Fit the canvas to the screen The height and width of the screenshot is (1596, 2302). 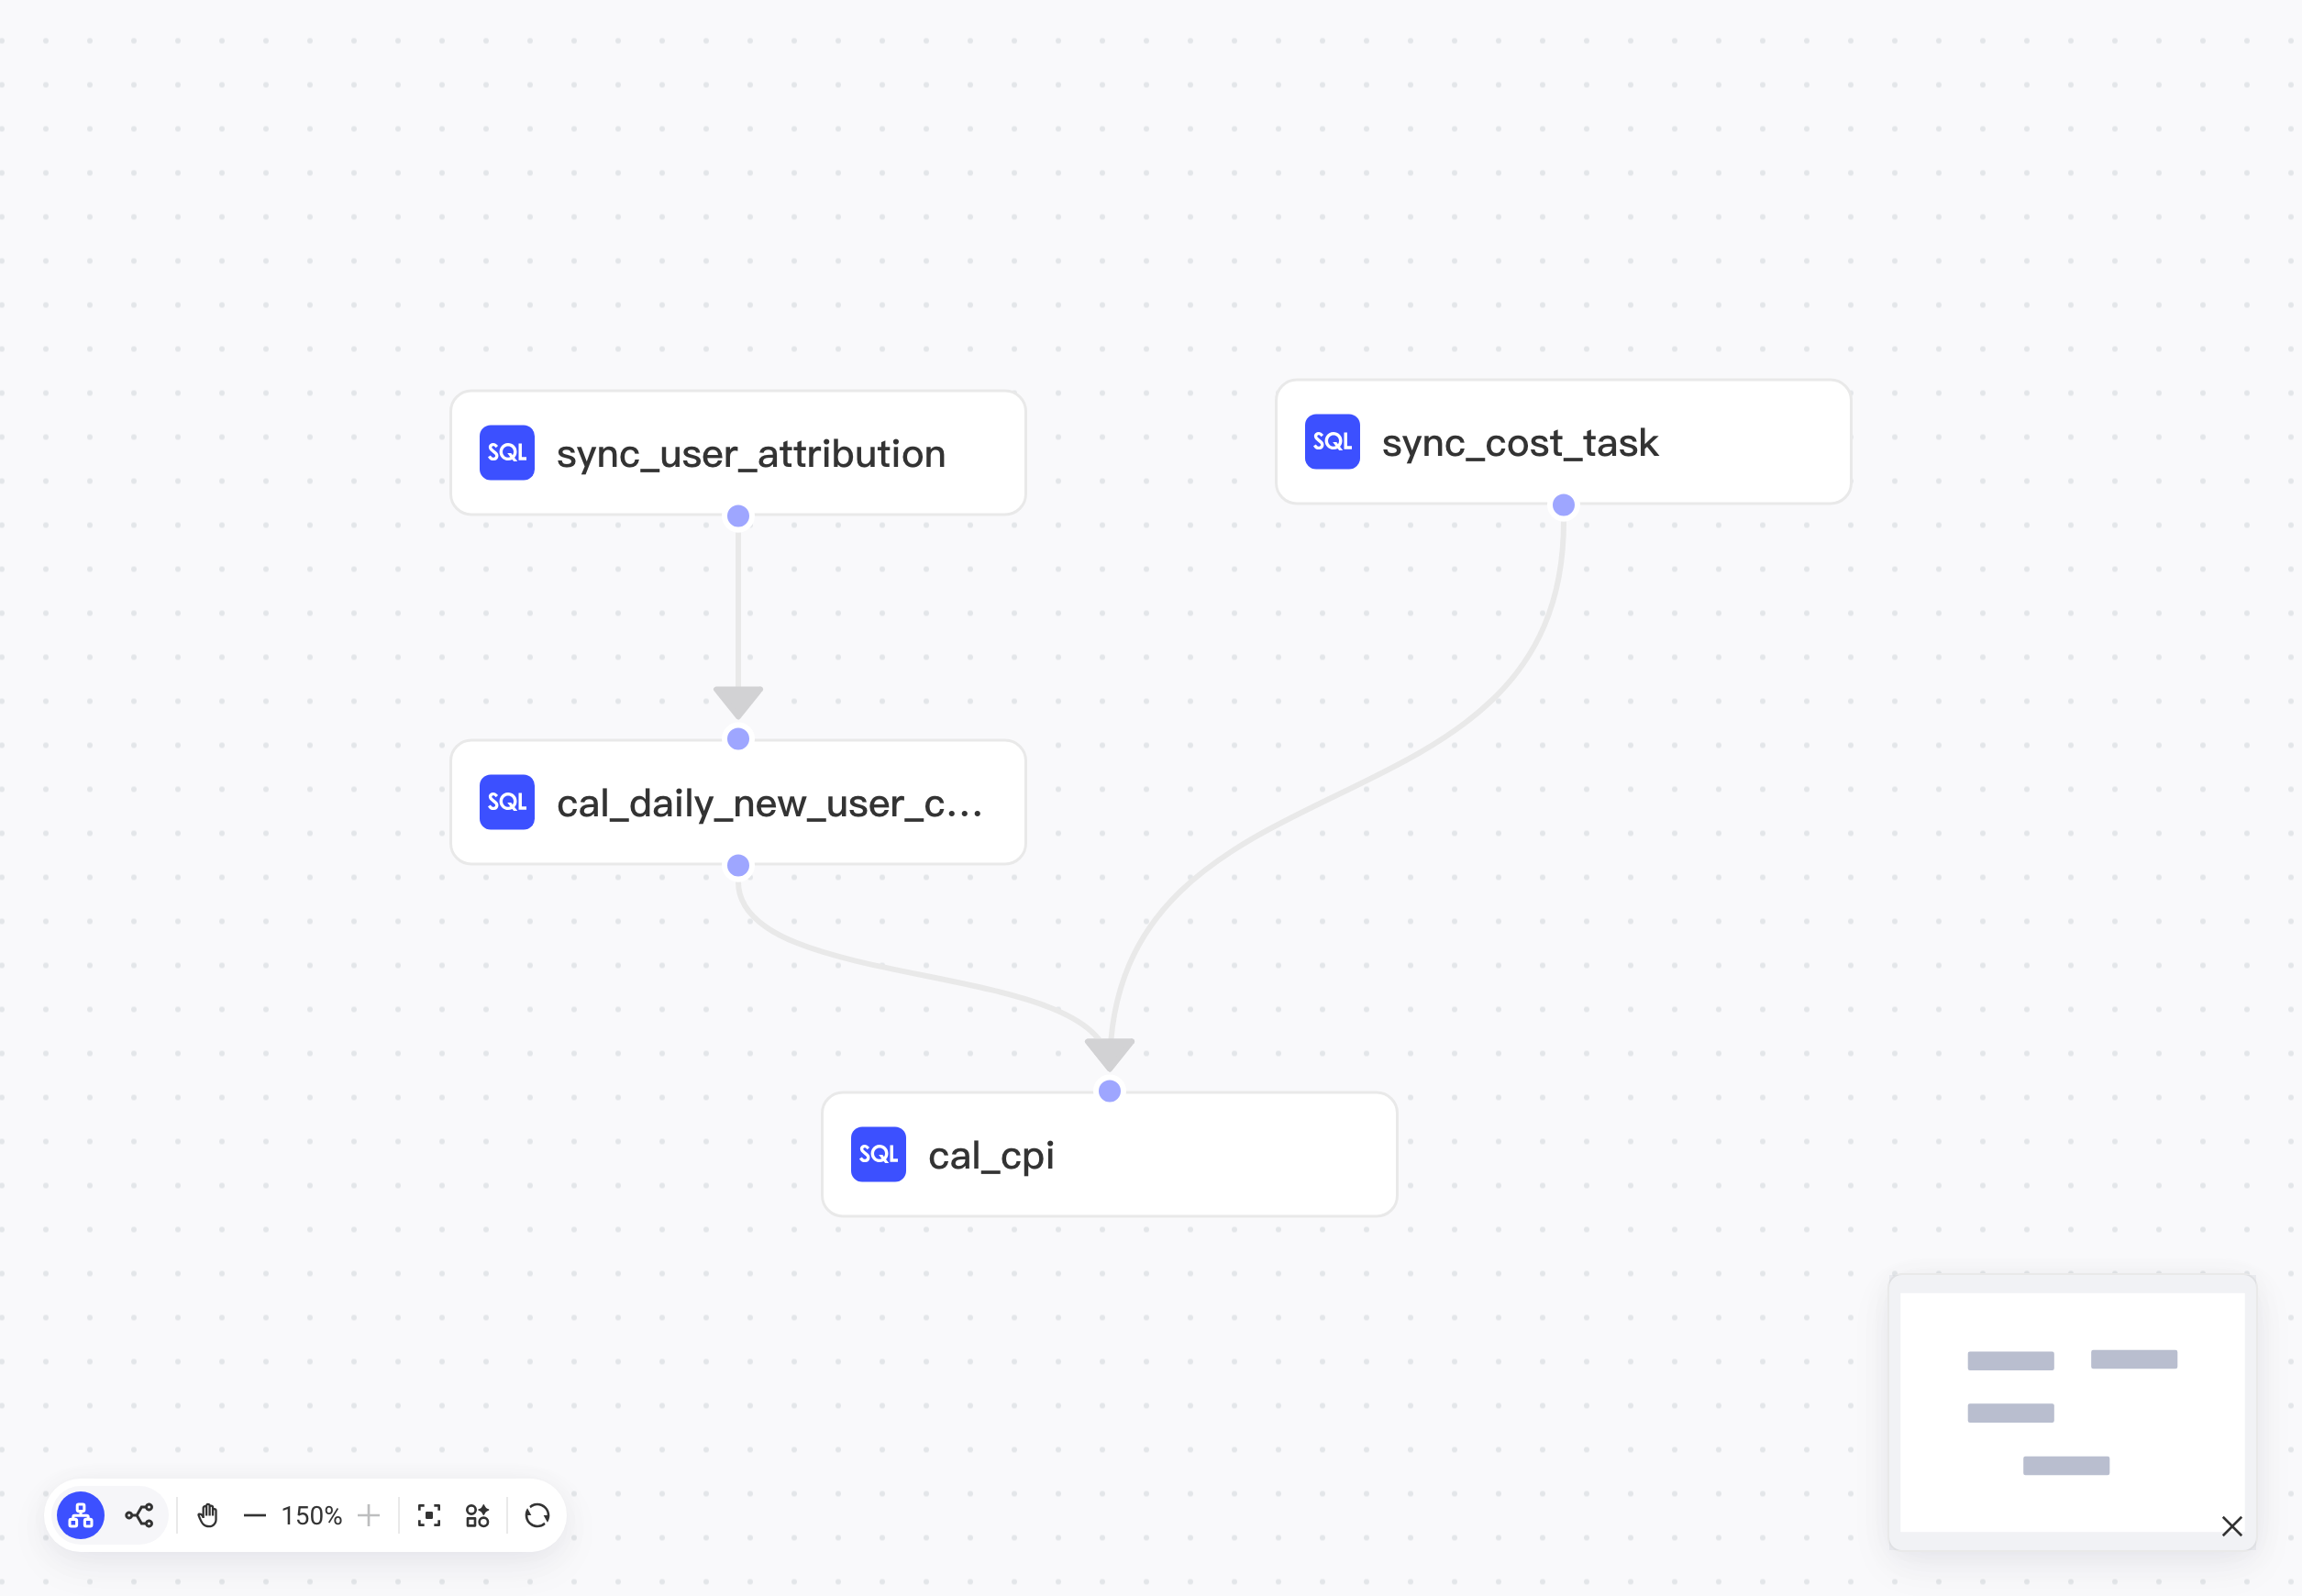[429, 1516]
